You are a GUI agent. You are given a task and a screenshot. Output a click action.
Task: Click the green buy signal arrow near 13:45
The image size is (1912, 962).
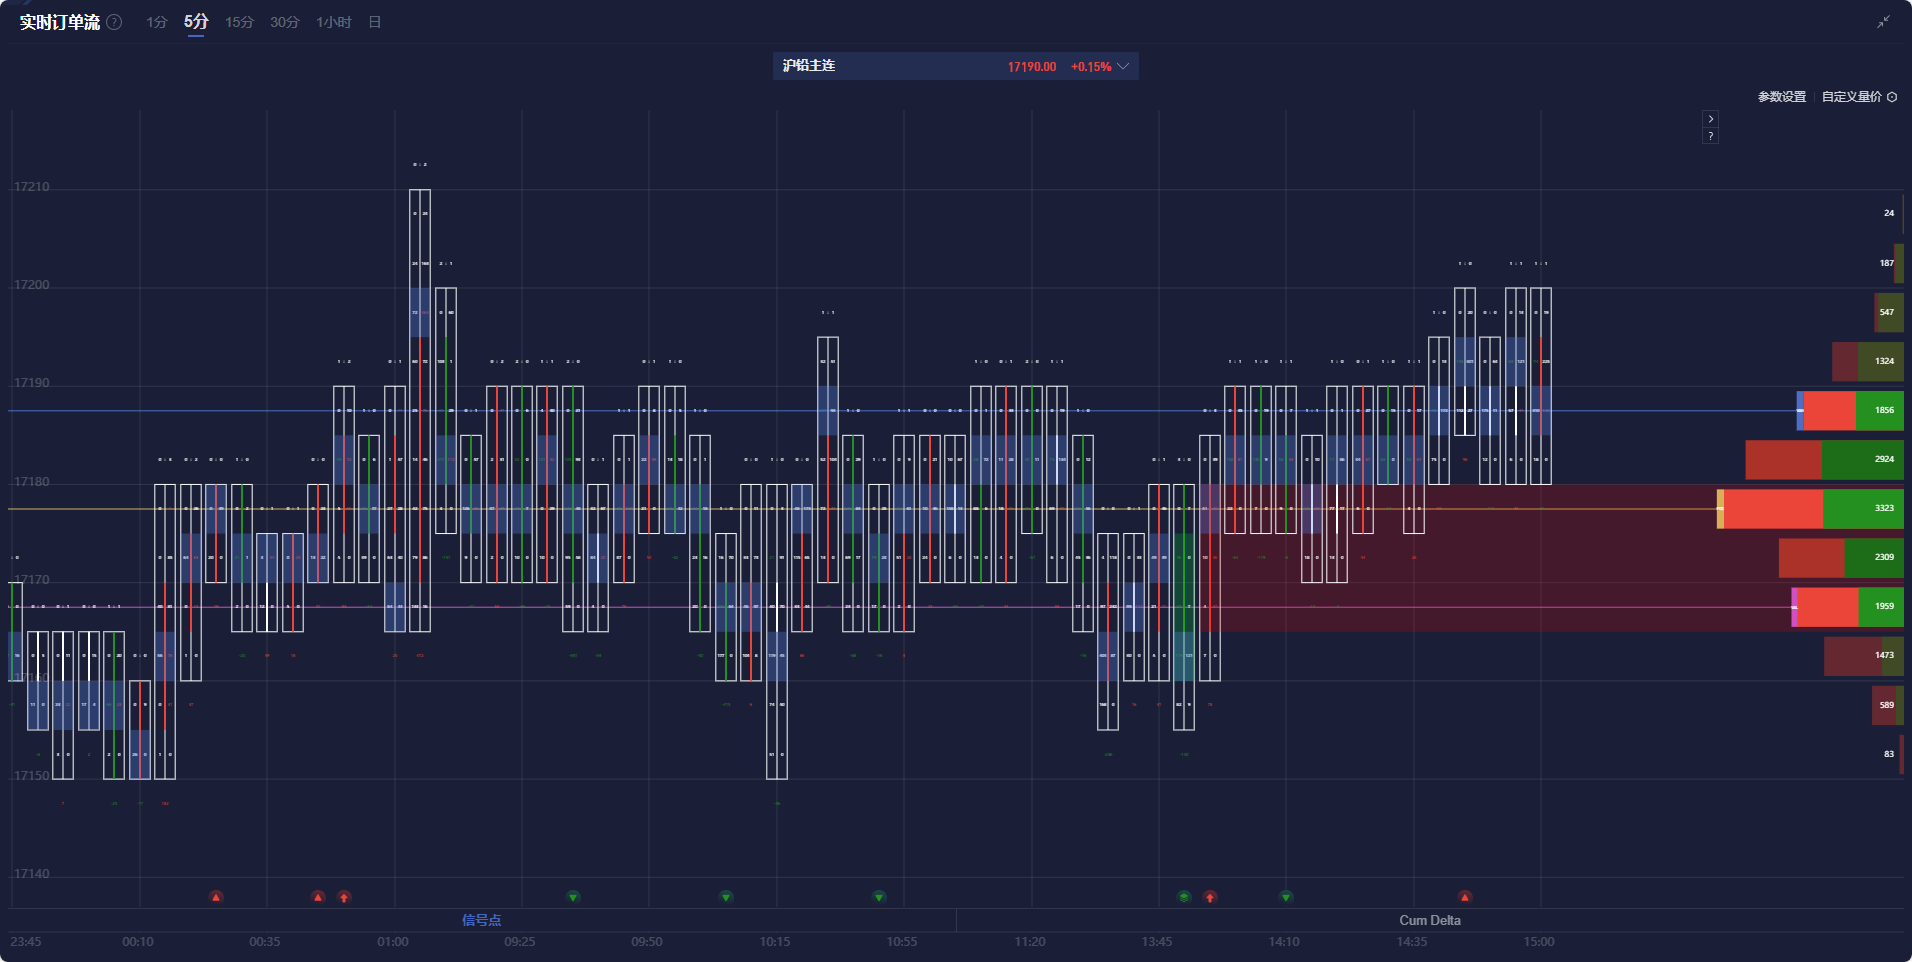[x=1183, y=896]
